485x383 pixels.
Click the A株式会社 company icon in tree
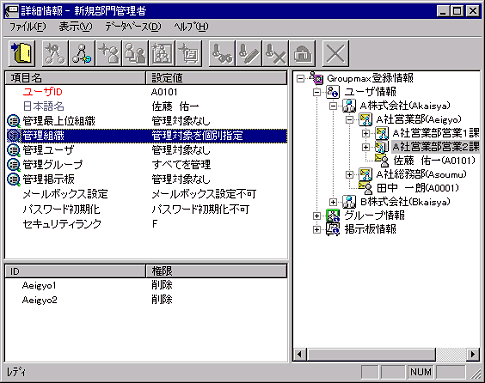(349, 106)
